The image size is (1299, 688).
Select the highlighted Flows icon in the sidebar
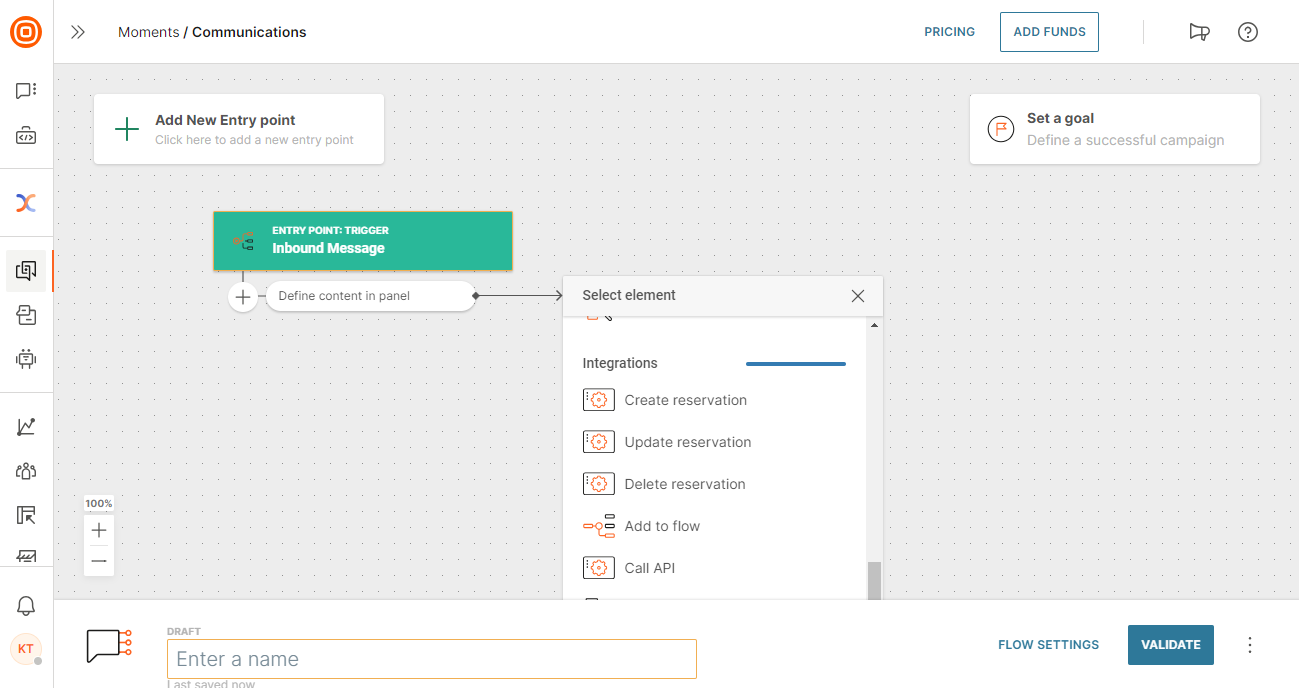click(26, 270)
